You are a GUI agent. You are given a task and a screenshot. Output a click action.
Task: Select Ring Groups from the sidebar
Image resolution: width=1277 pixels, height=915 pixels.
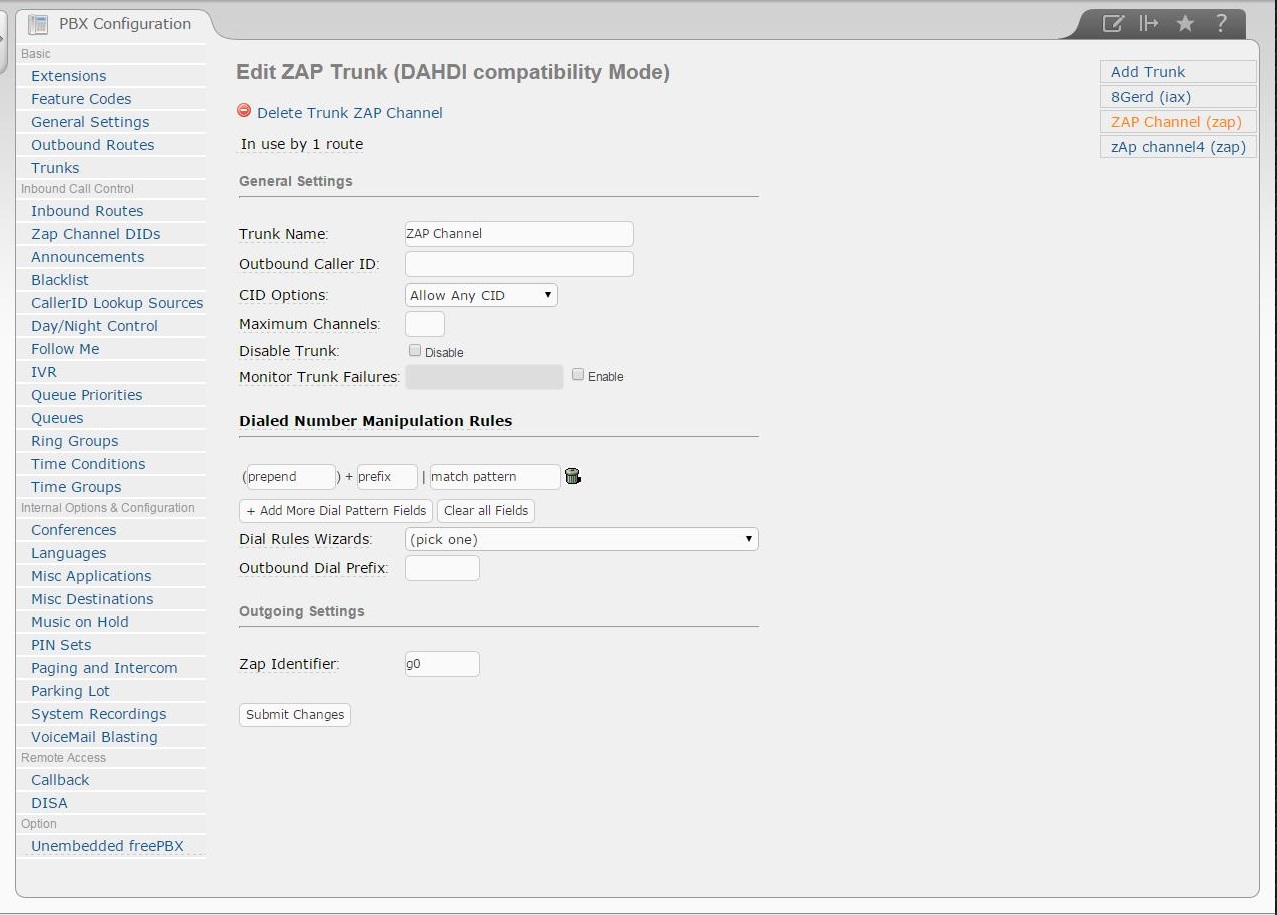(74, 441)
